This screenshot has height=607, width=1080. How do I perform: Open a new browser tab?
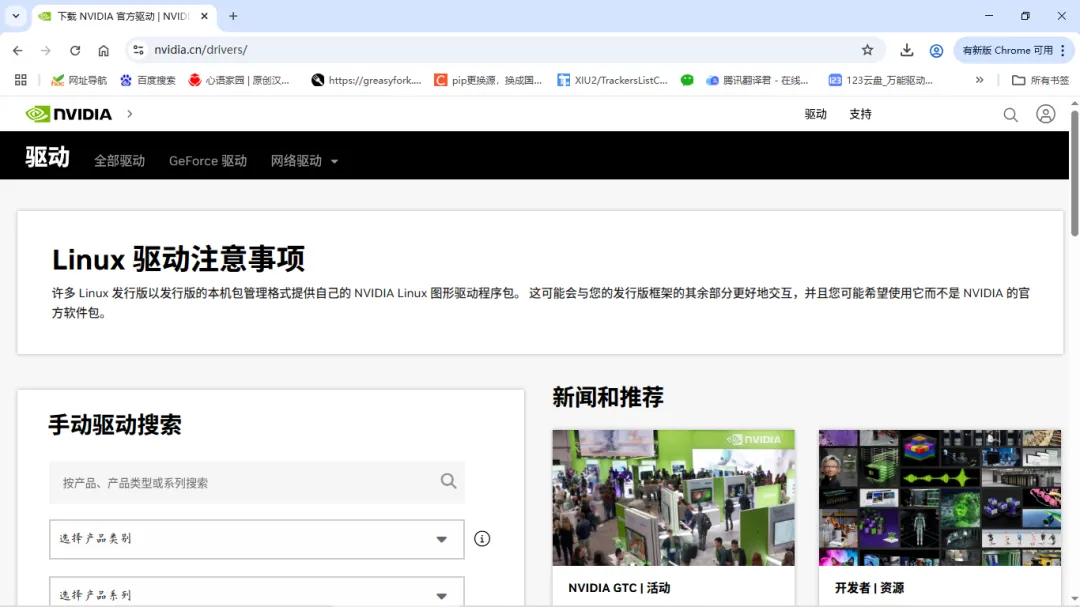click(233, 16)
